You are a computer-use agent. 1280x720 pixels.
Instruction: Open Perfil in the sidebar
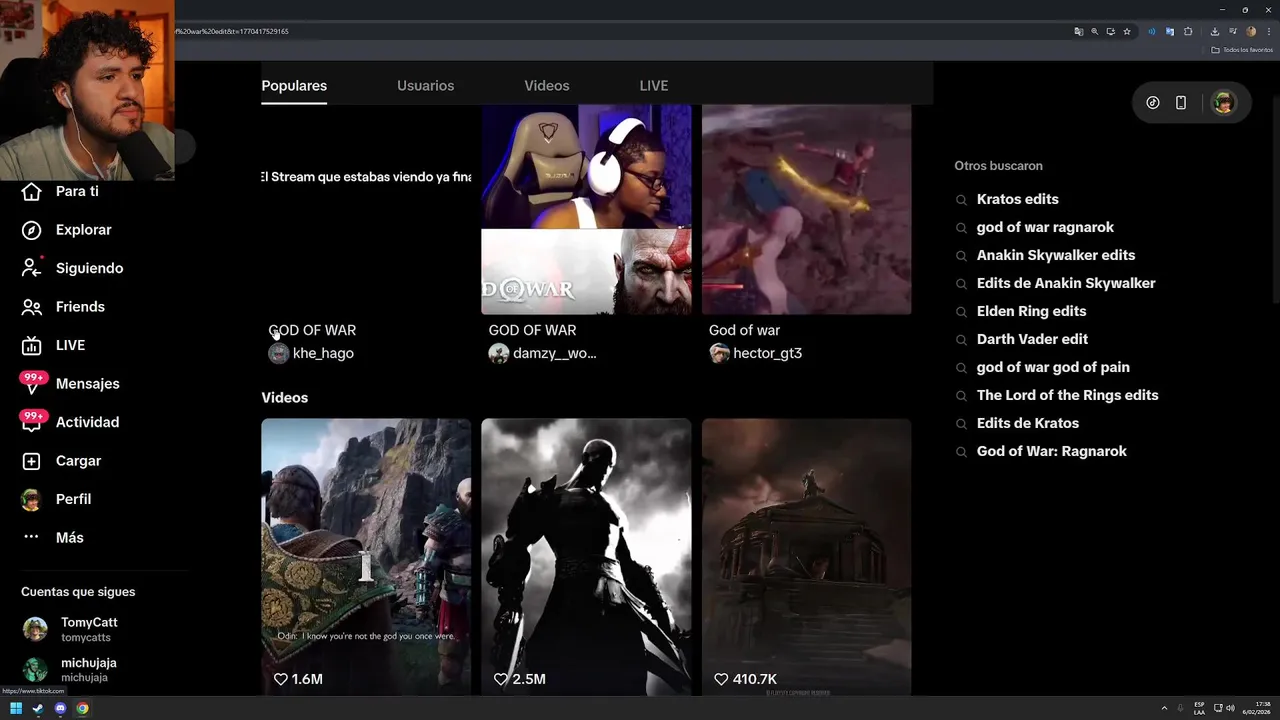point(56,499)
